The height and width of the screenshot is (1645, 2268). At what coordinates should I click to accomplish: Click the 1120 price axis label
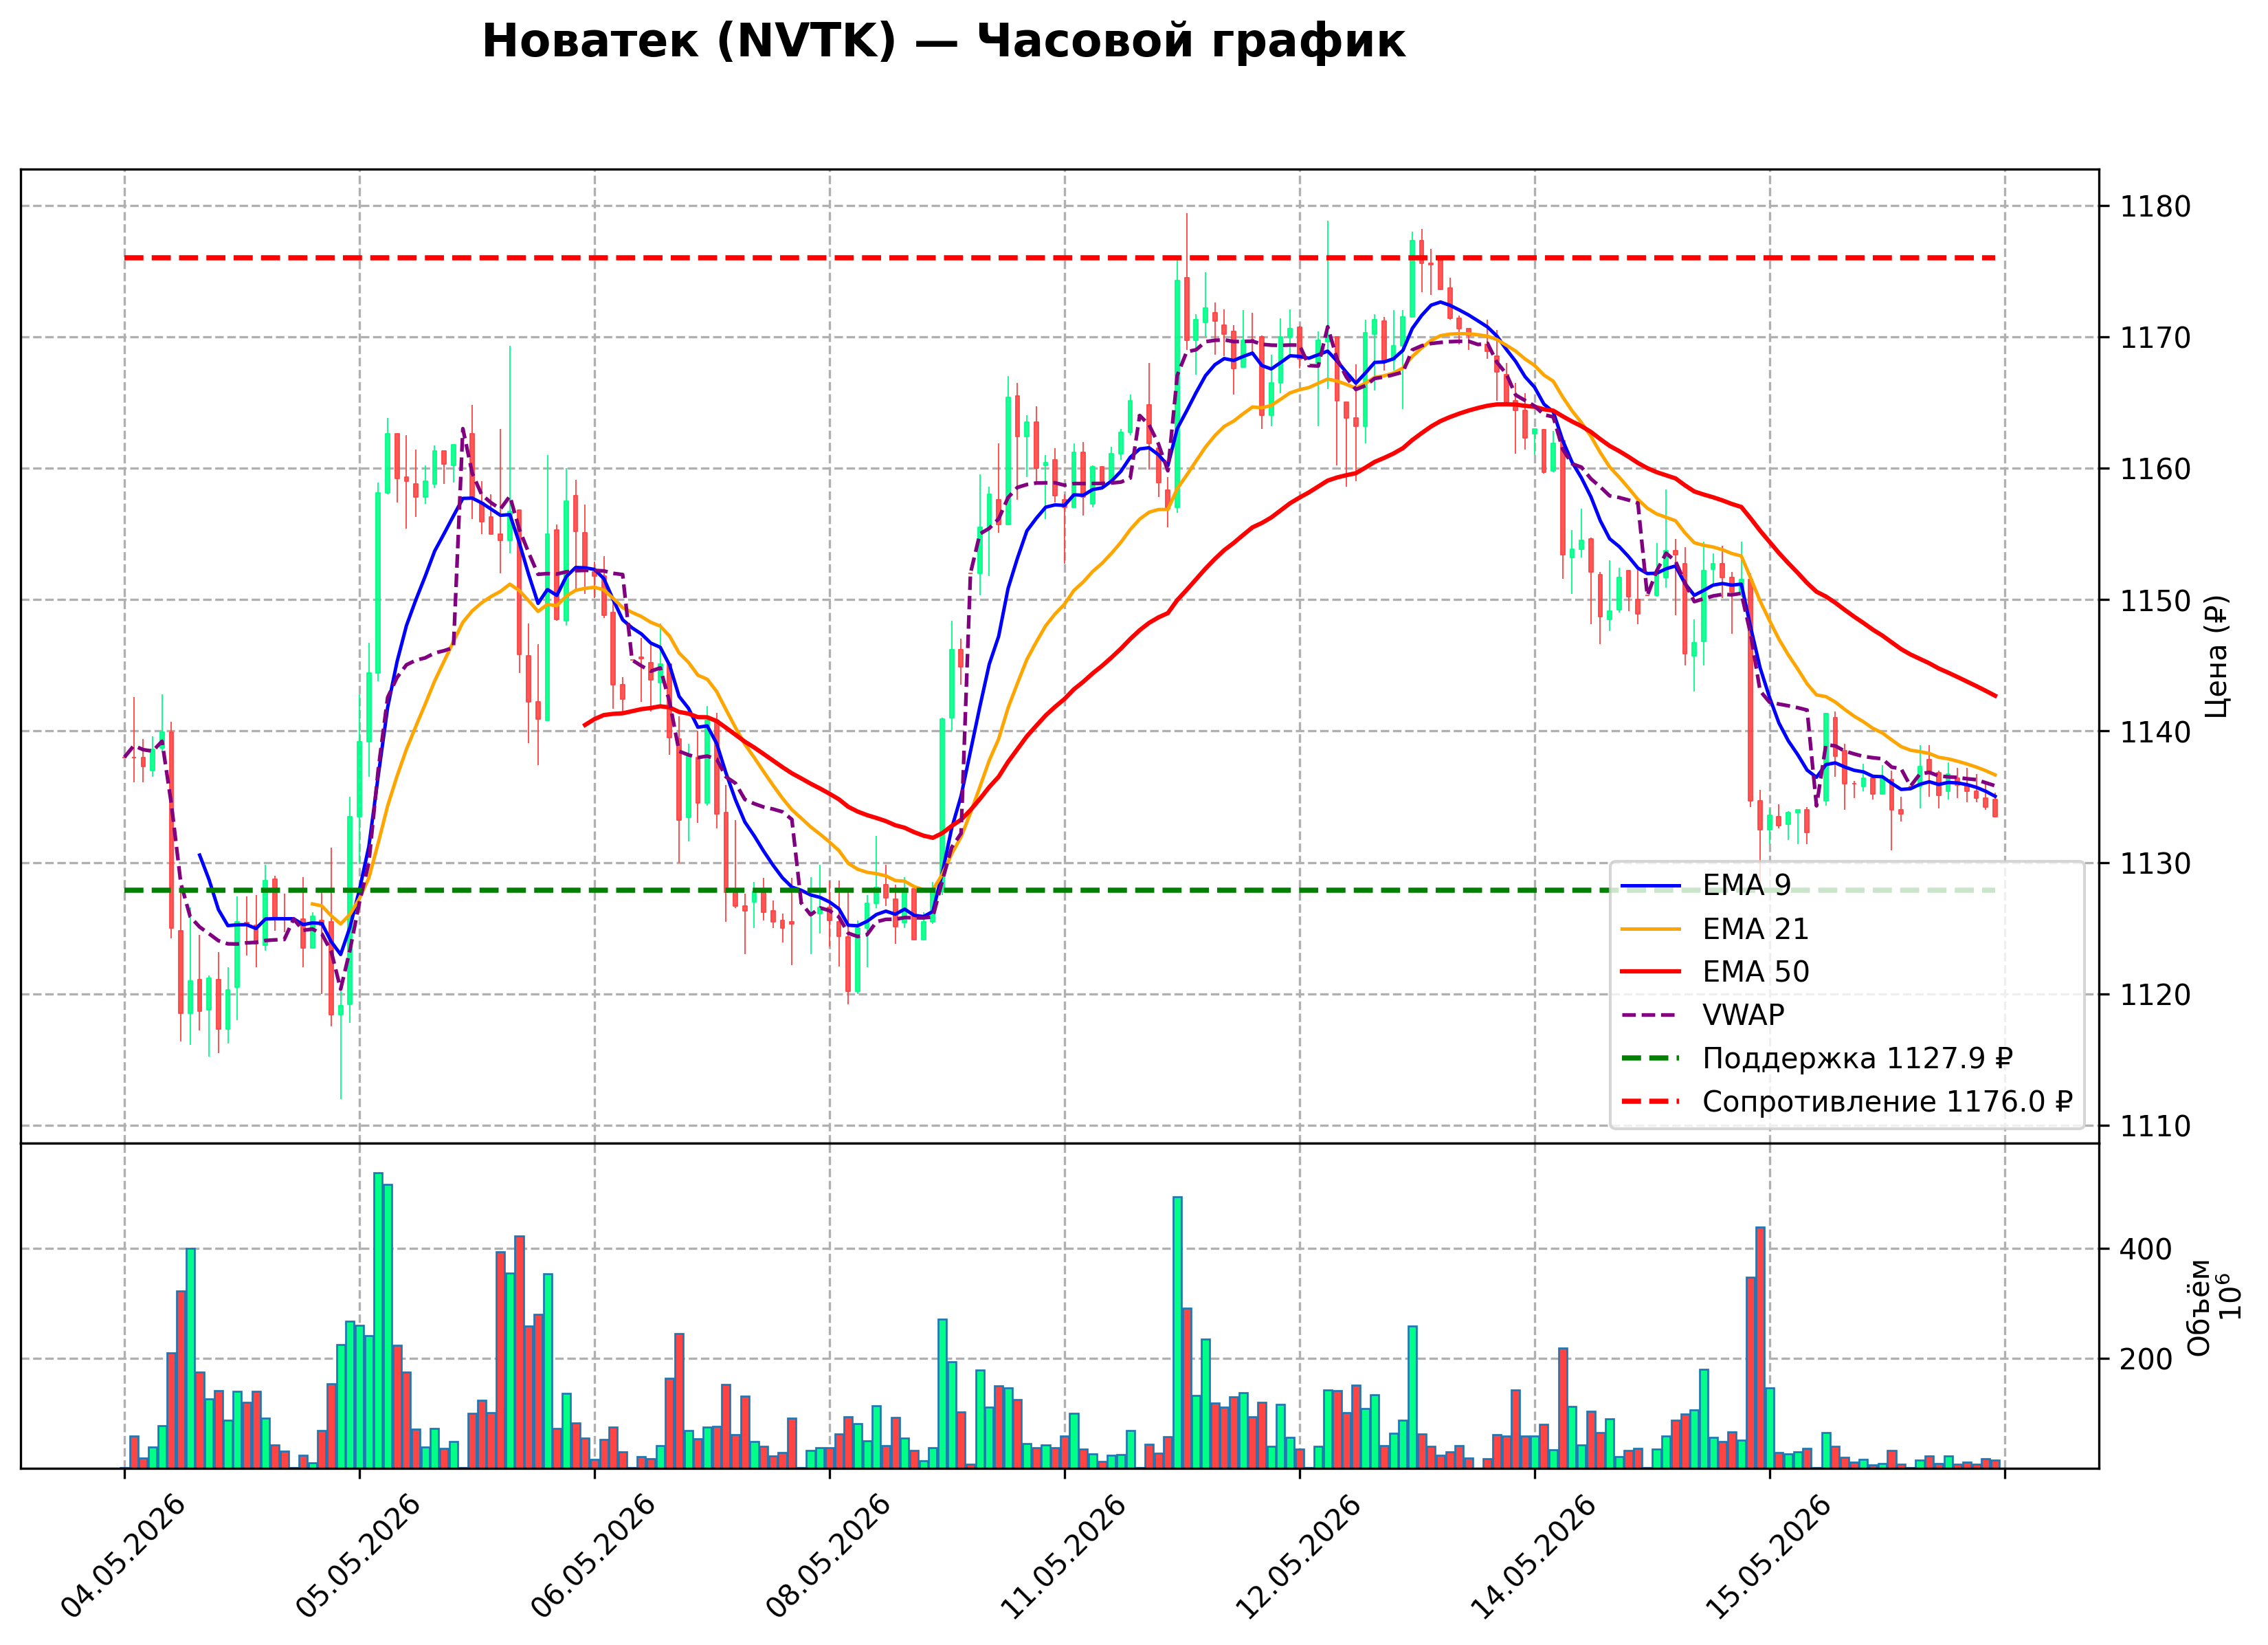2155,995
